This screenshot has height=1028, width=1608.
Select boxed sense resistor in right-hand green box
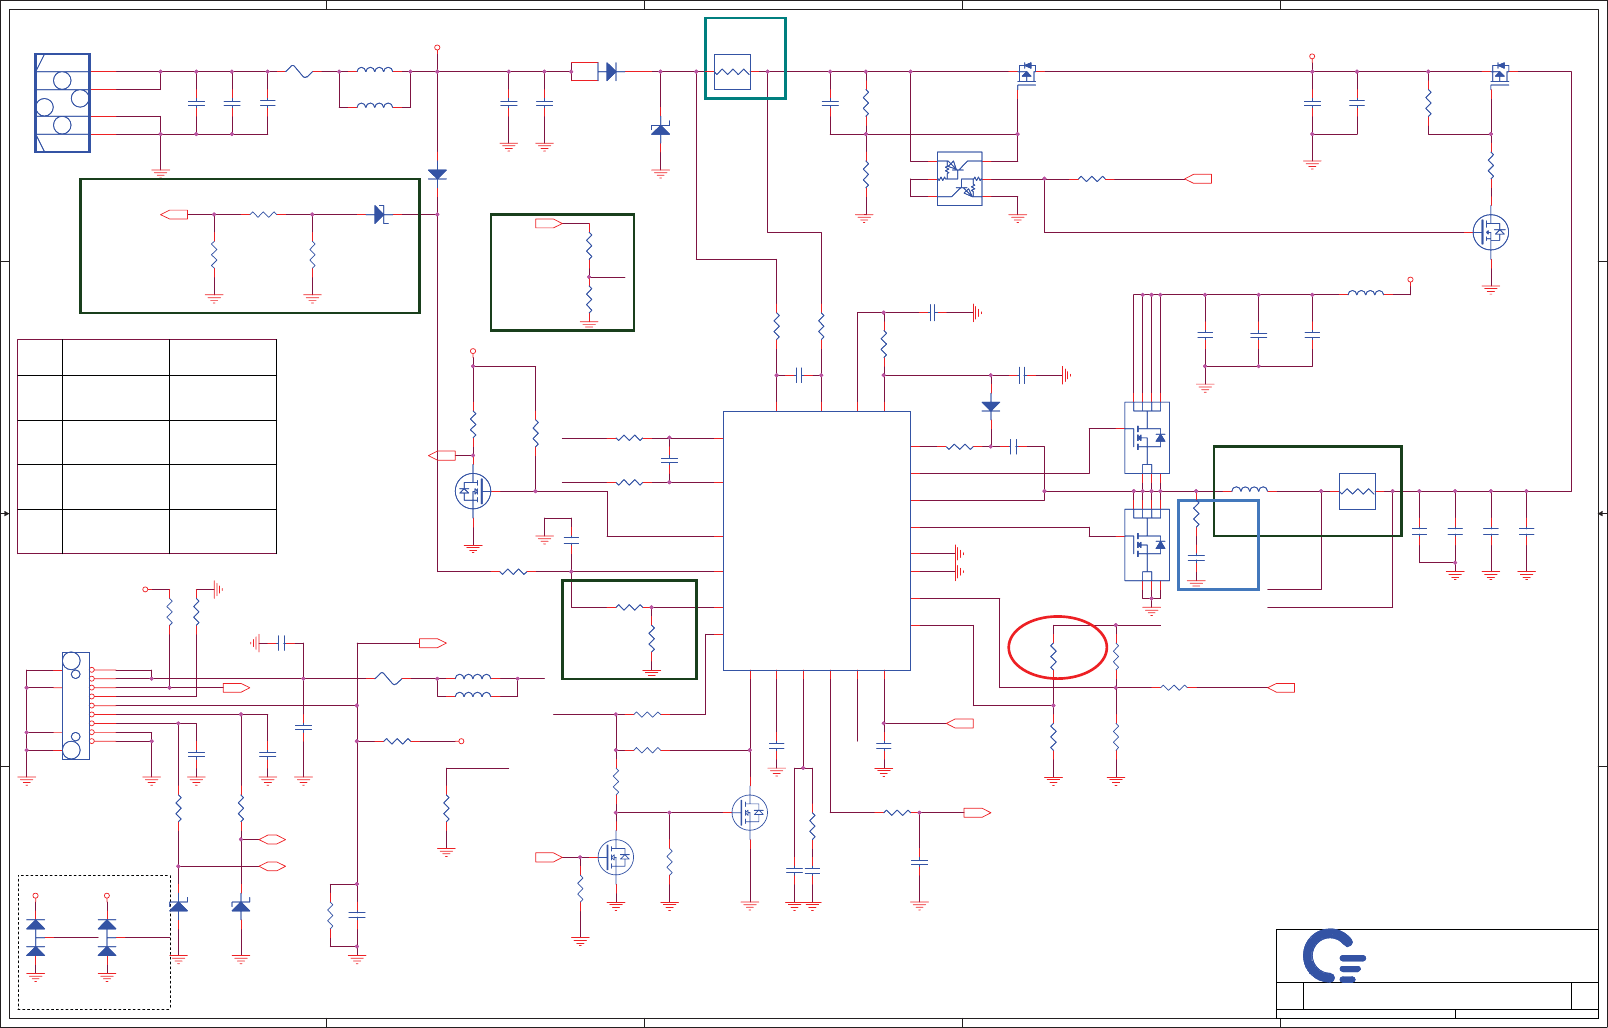pyautogui.click(x=1357, y=491)
